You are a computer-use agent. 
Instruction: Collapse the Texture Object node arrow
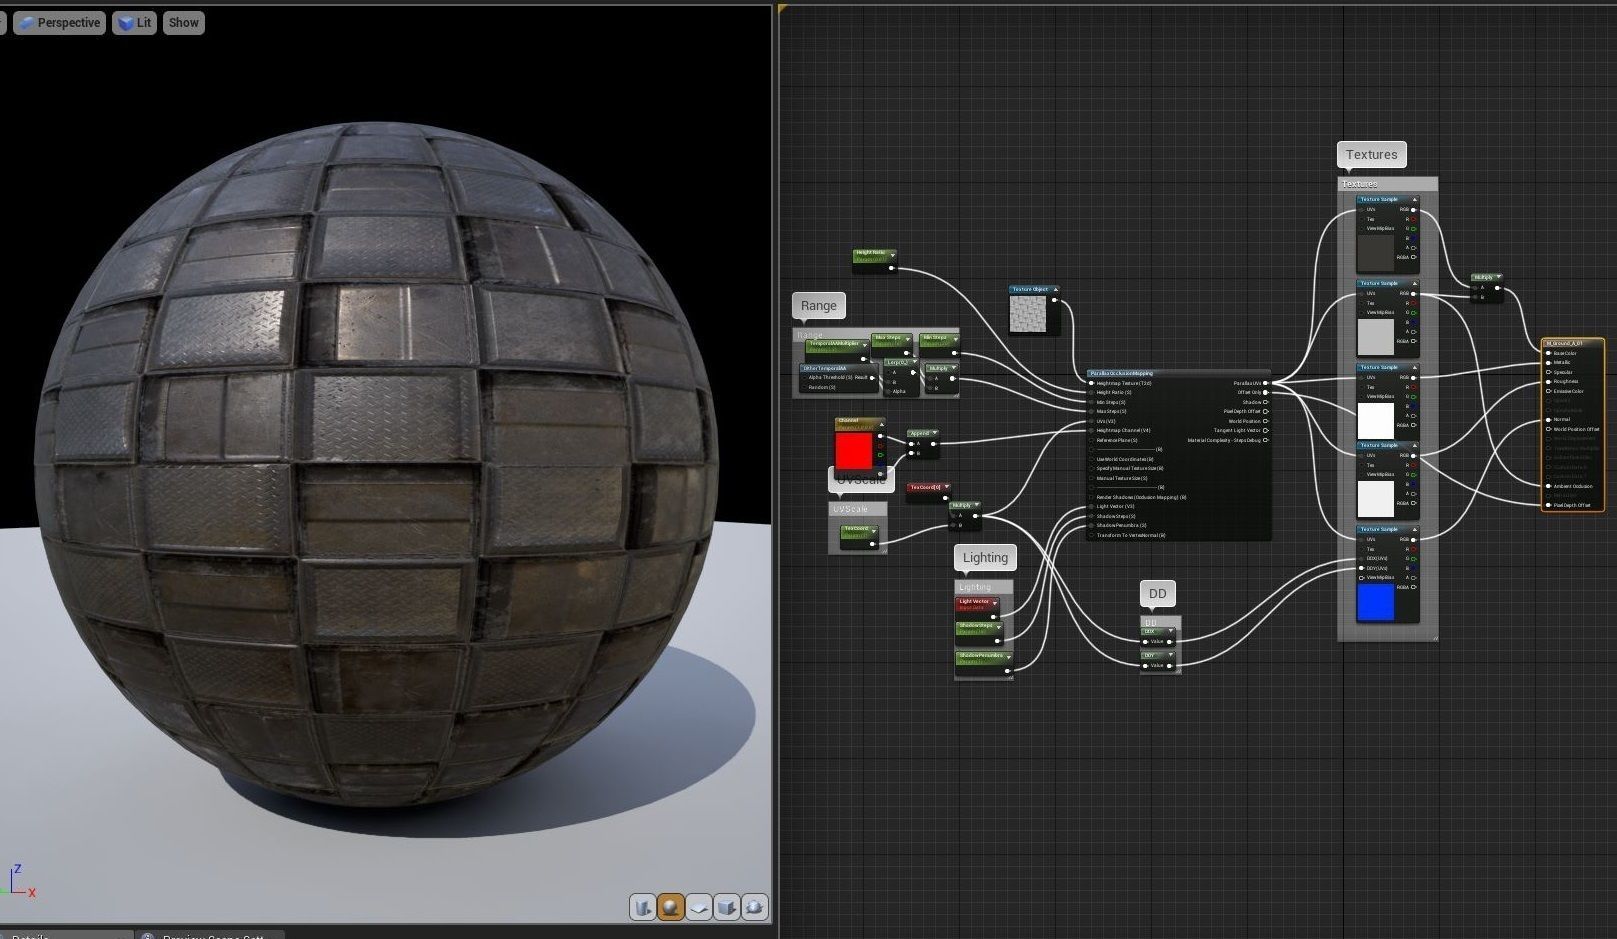pos(1055,289)
